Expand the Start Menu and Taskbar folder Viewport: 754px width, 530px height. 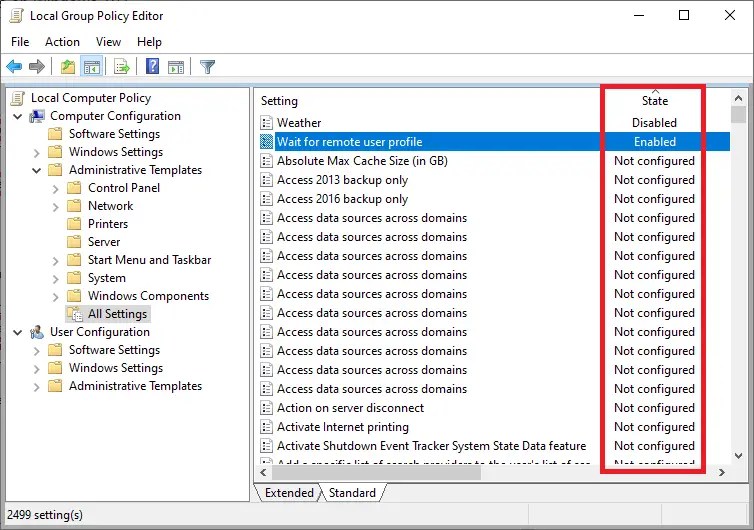55,261
